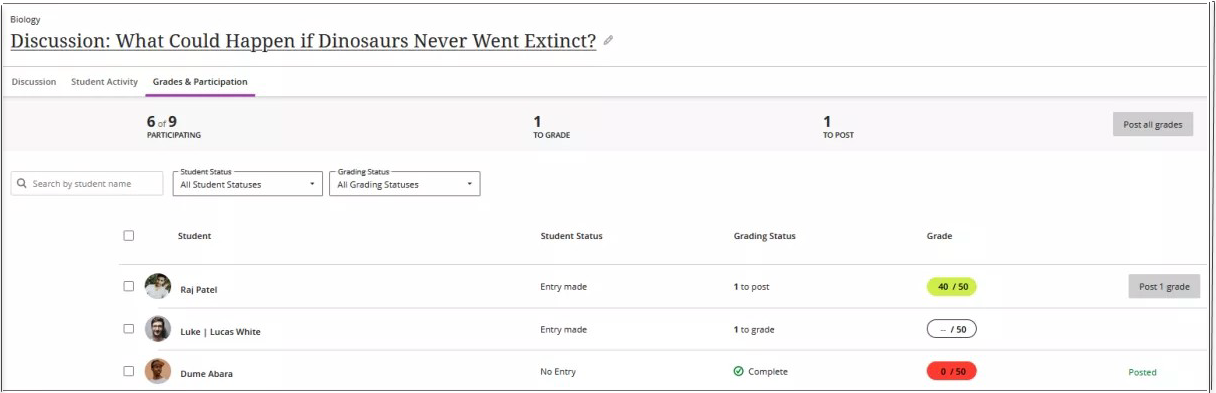The height and width of the screenshot is (393, 1216).
Task: Click the 1 To Post count
Action: [x=838, y=126]
